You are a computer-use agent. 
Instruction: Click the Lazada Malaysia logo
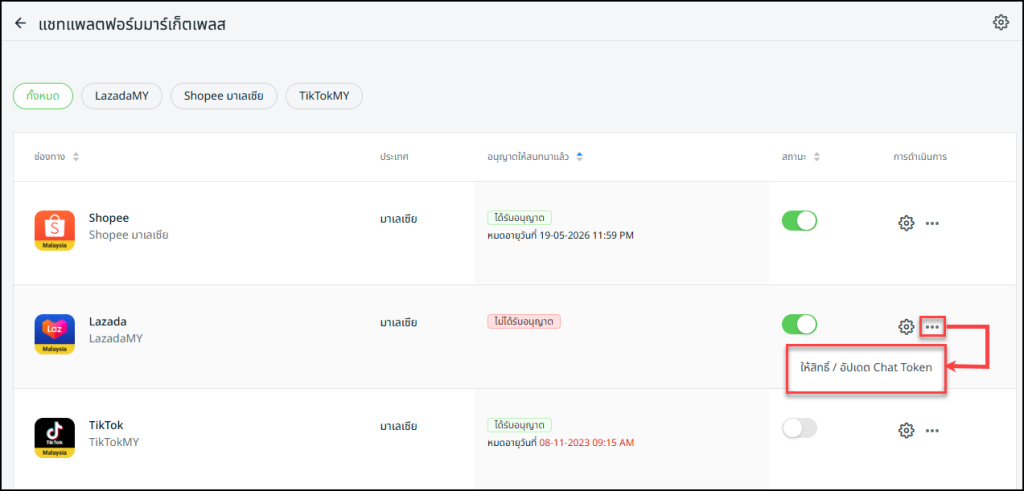pyautogui.click(x=54, y=335)
